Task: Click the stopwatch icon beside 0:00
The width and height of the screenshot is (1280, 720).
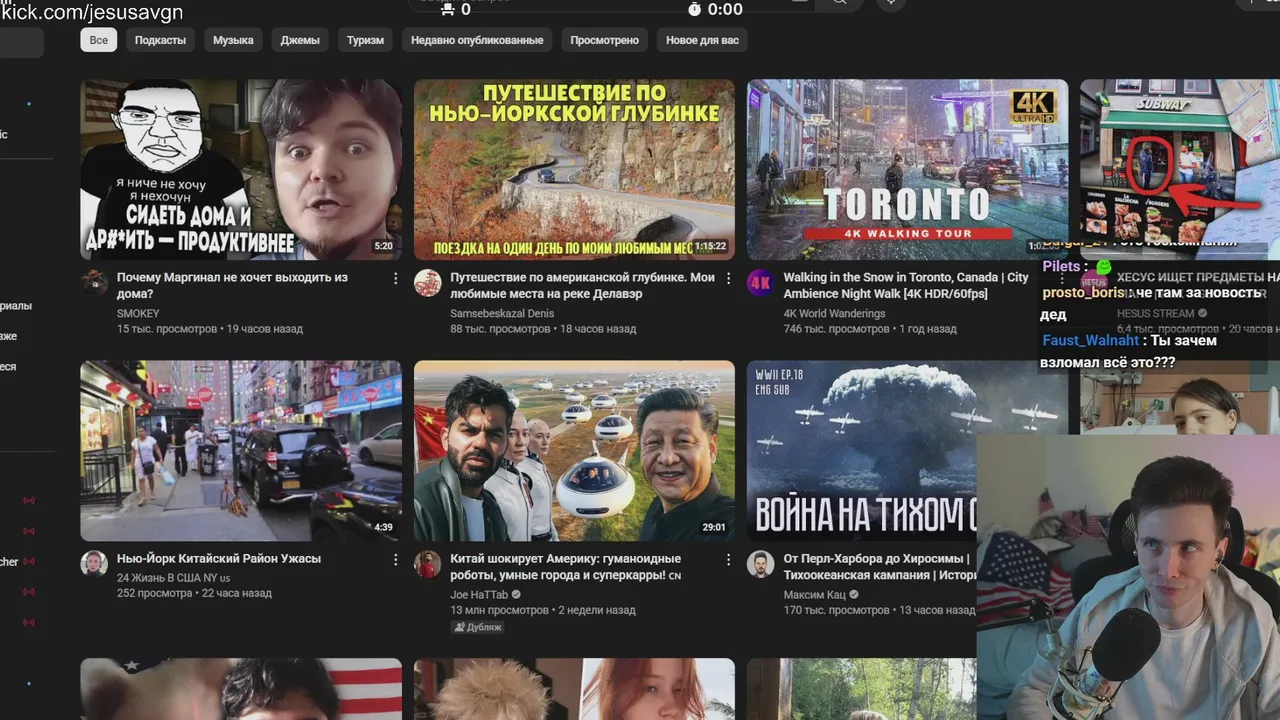Action: [695, 9]
